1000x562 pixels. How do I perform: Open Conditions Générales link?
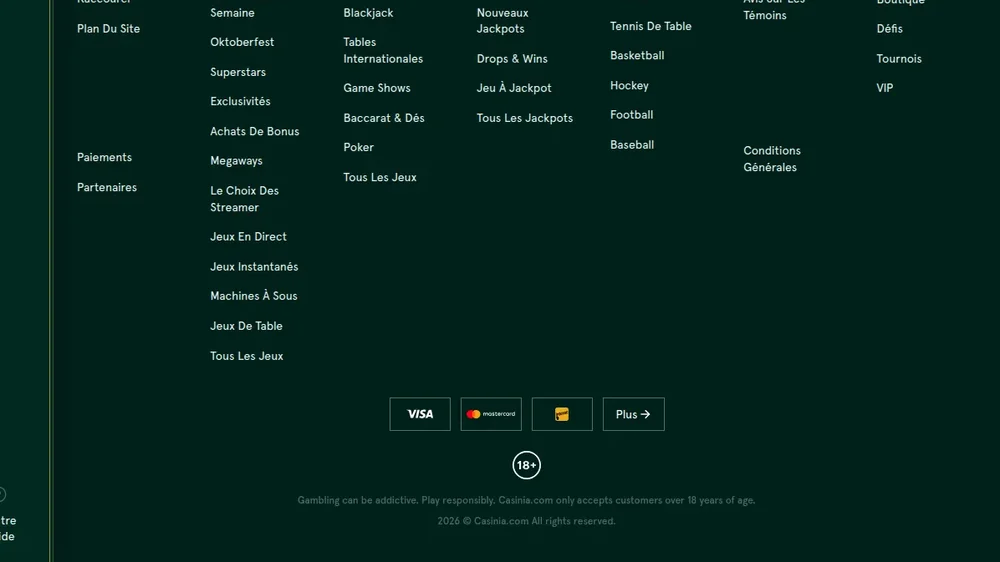[x=772, y=159]
